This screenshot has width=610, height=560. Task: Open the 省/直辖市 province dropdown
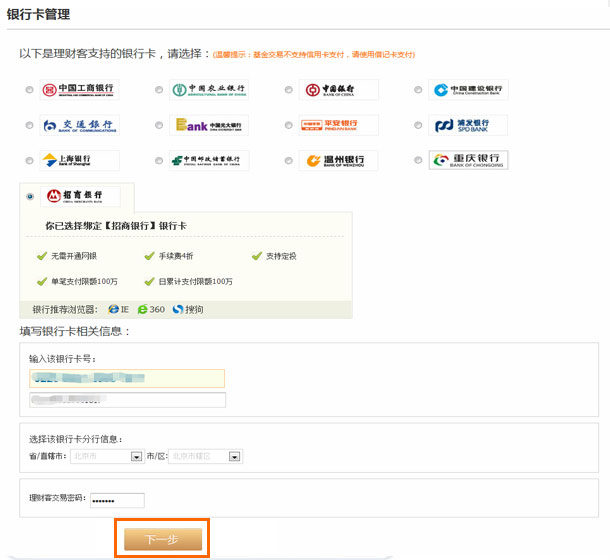click(107, 456)
